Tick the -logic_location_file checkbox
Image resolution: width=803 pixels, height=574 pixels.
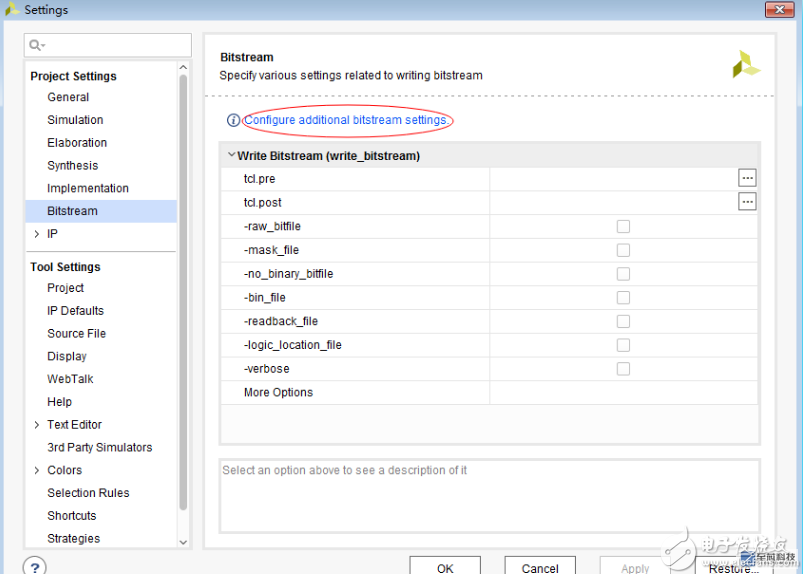coord(623,345)
